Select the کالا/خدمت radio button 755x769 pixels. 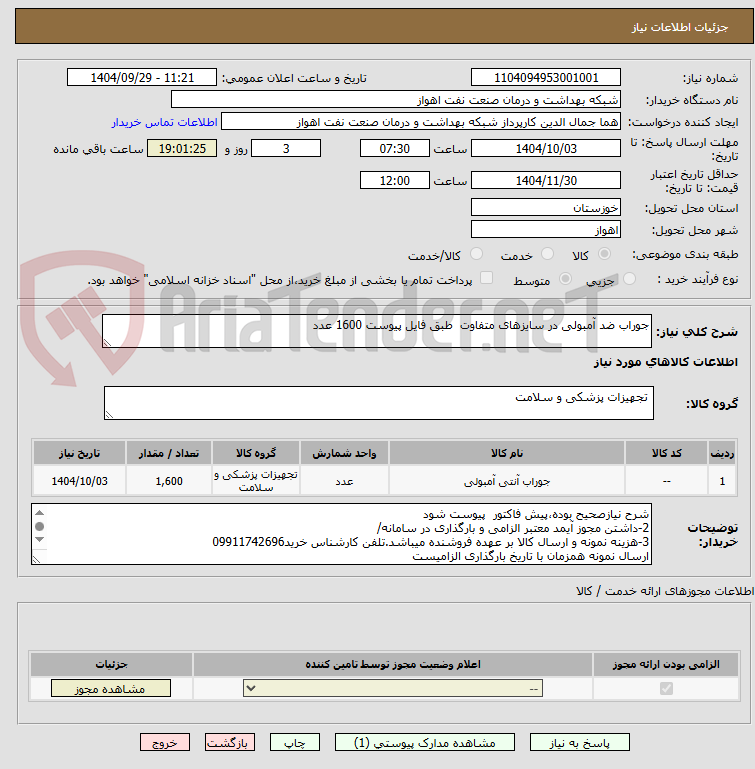click(476, 254)
